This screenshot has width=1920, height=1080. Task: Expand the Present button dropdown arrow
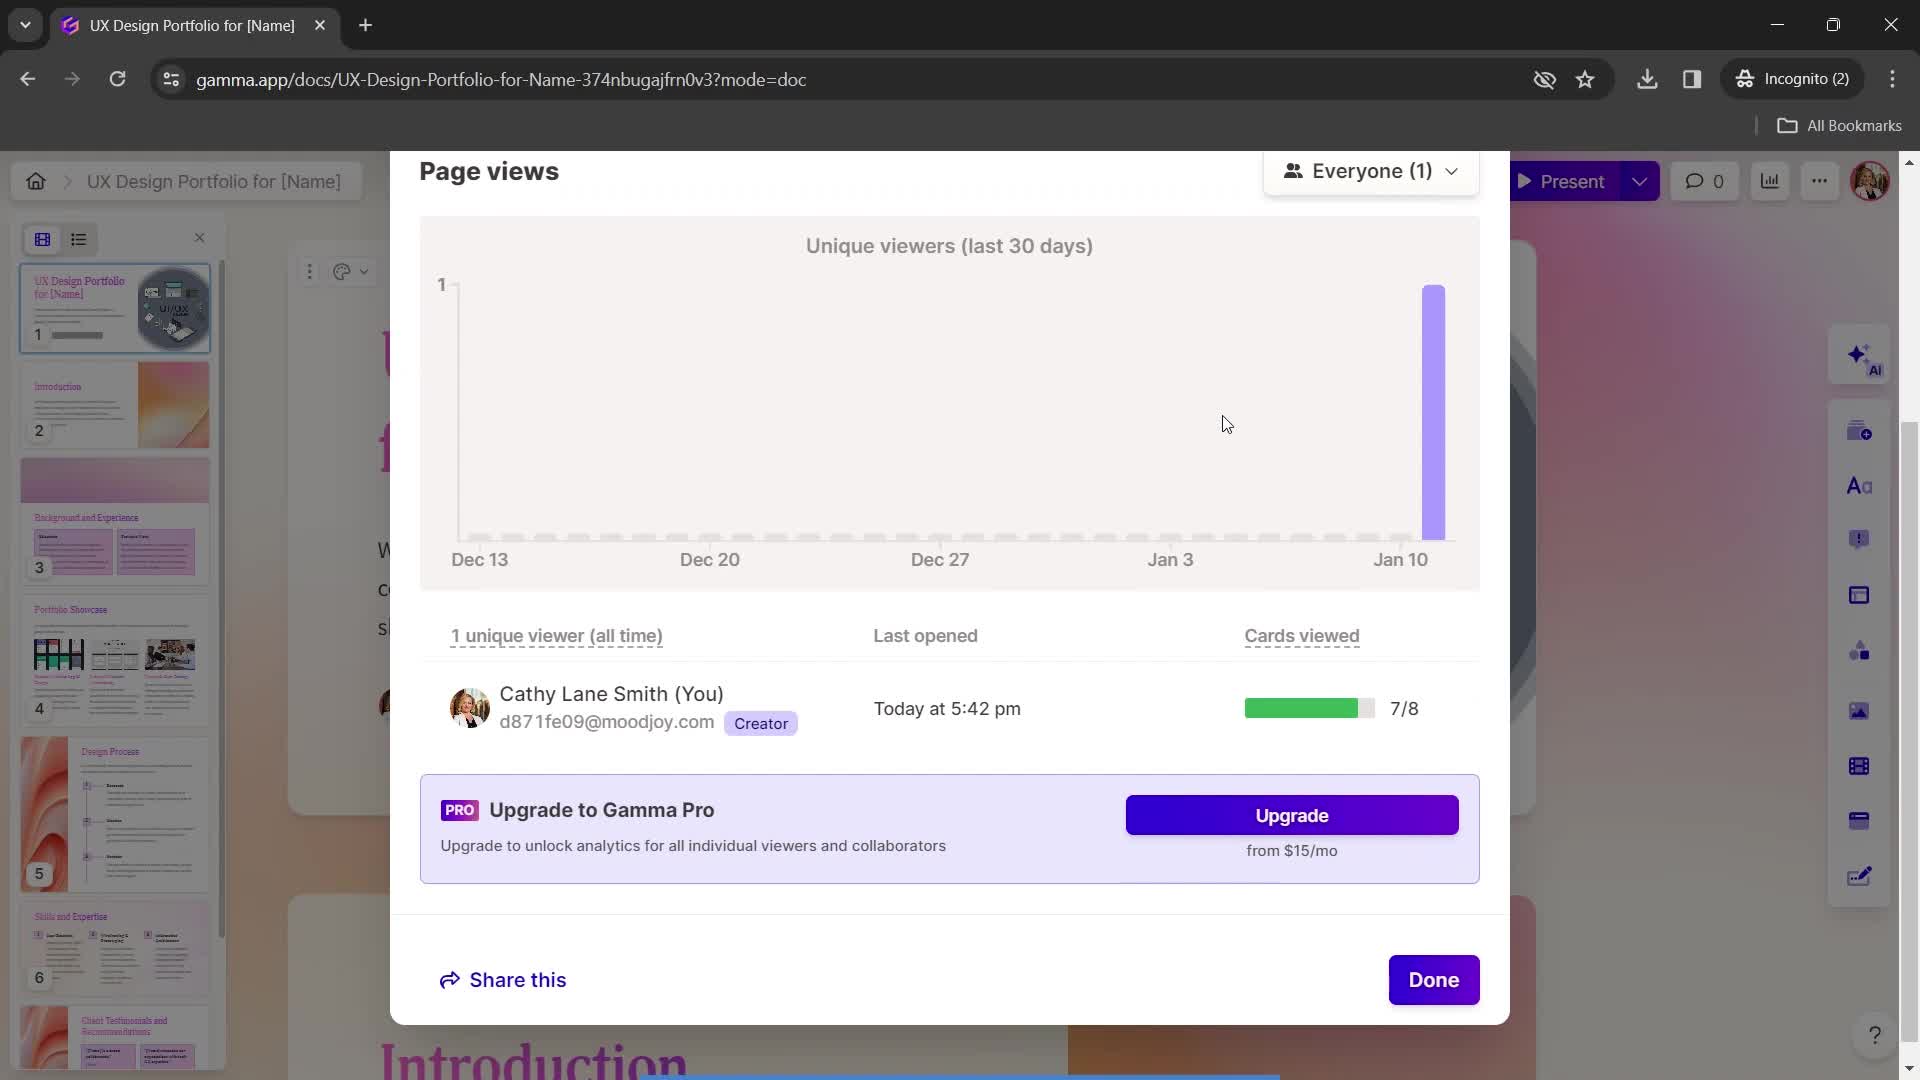click(1638, 181)
